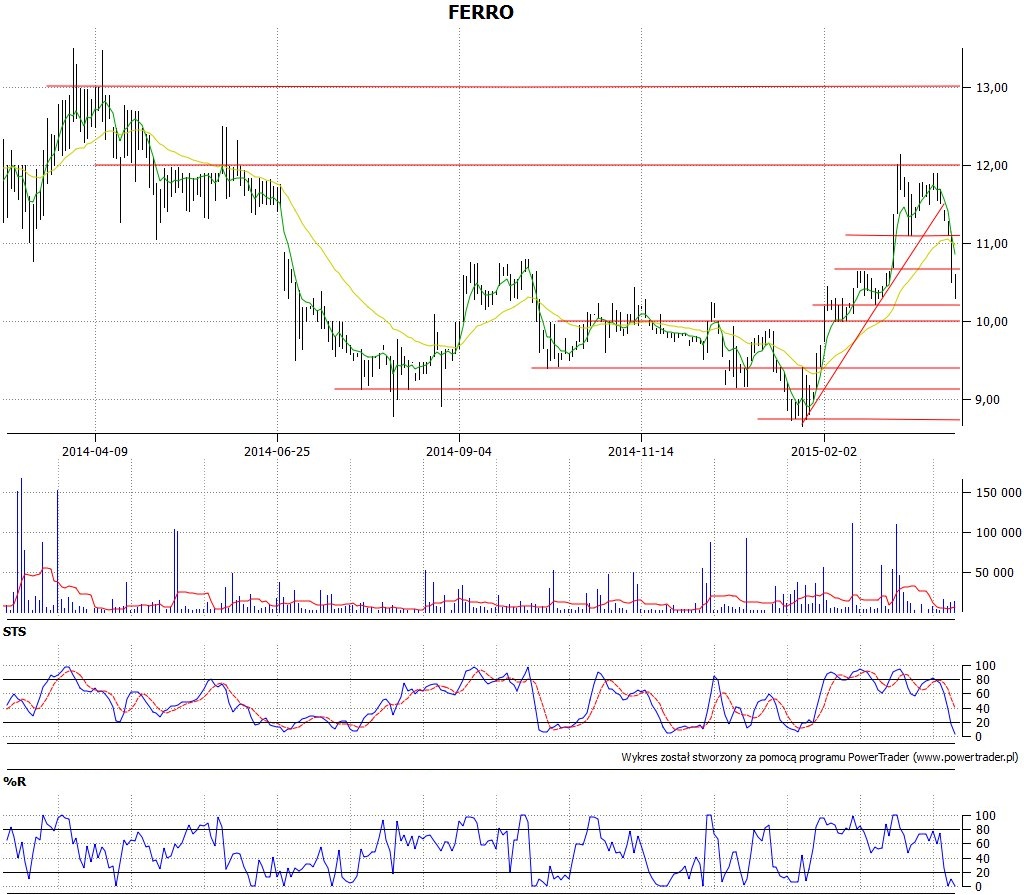Image resolution: width=1024 pixels, height=895 pixels.
Task: Click the rising red trendline near 2015-02-02
Action: point(875,312)
